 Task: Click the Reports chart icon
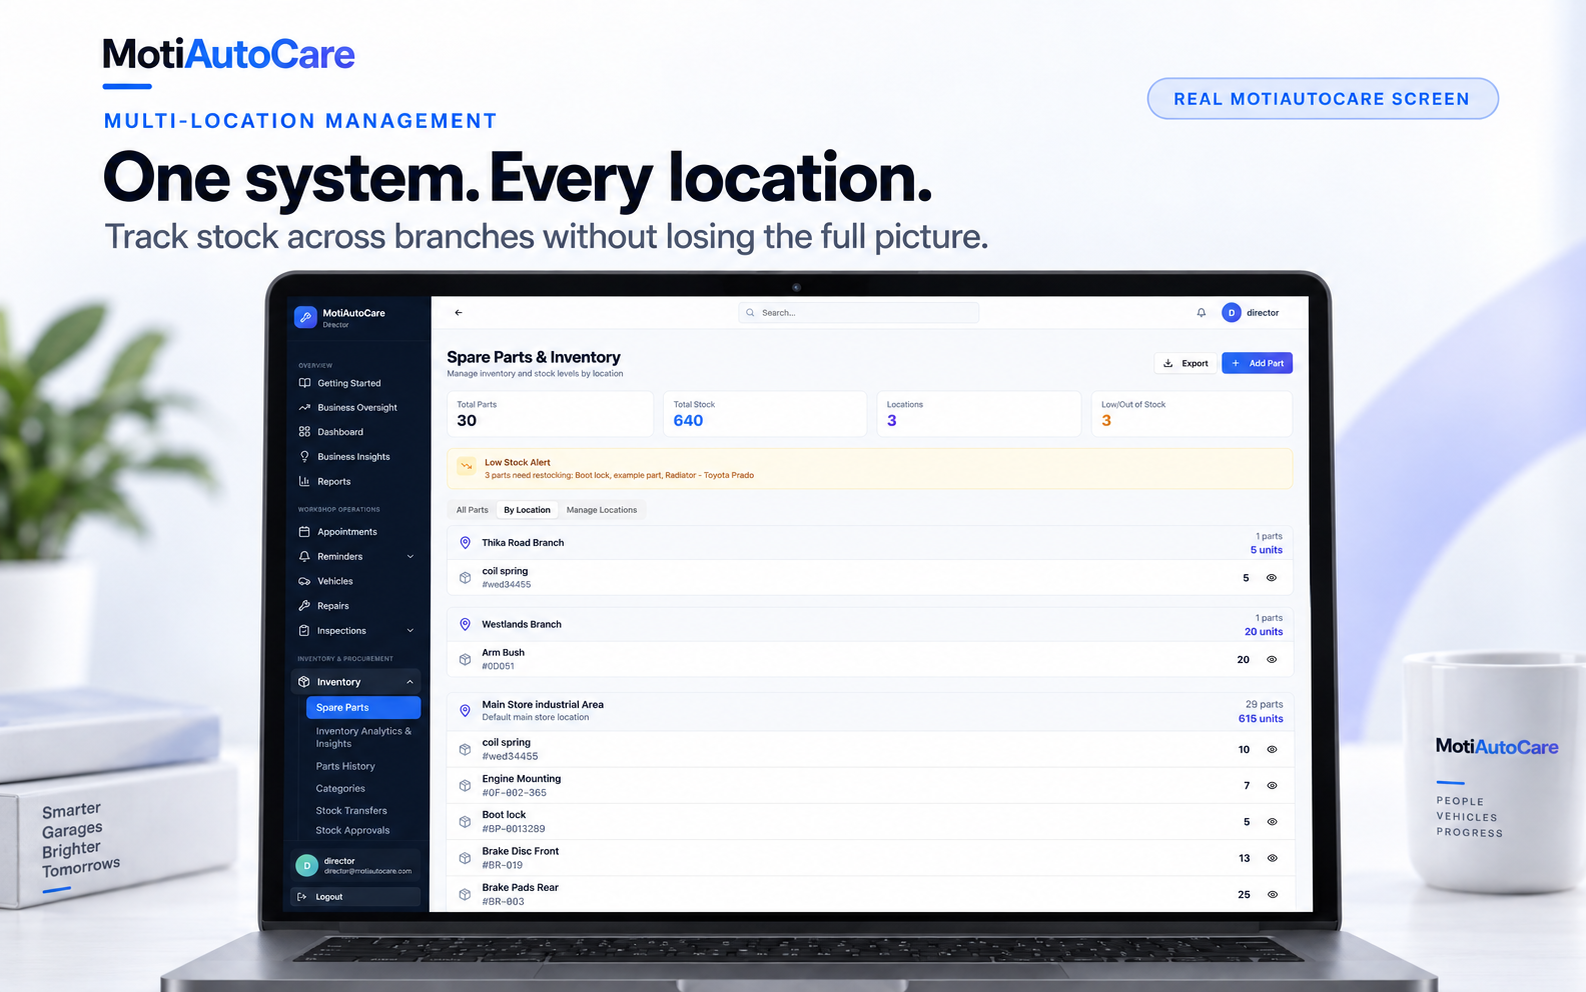point(304,481)
